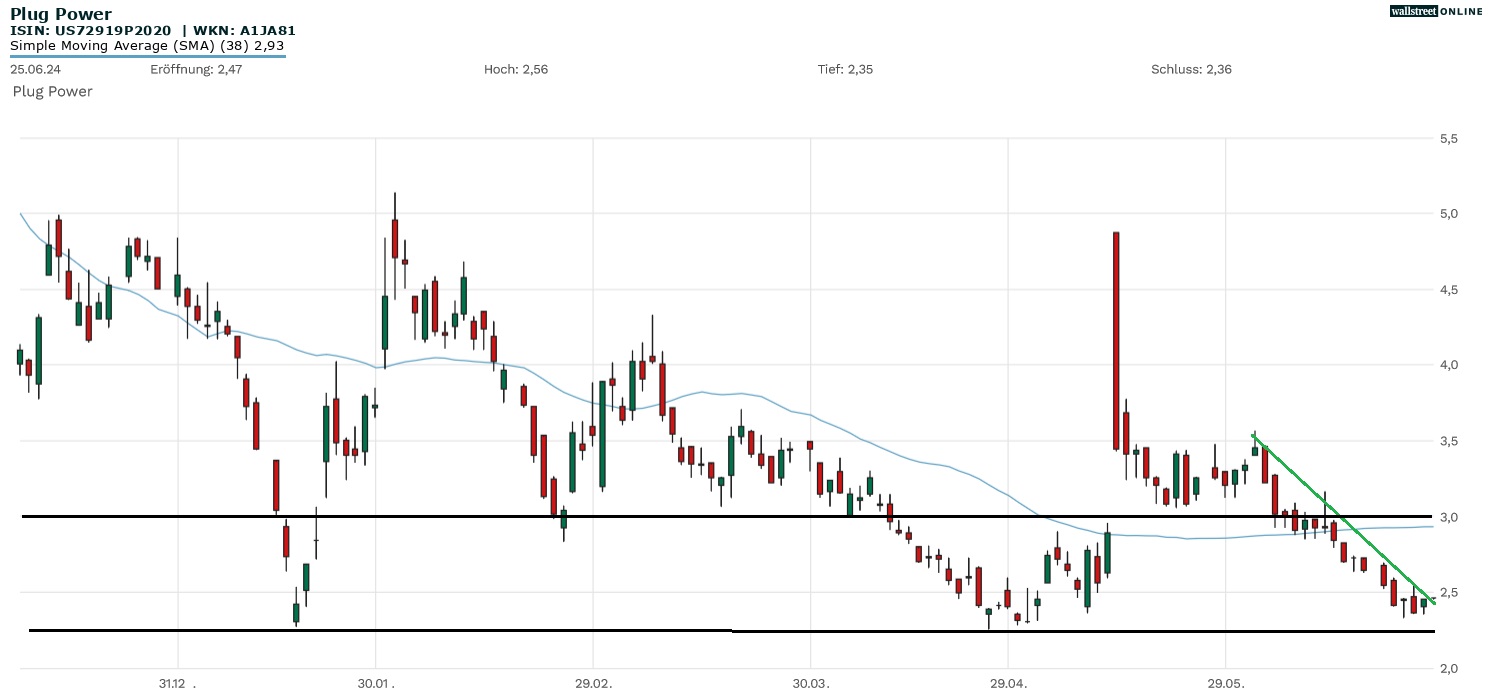This screenshot has height=689, width=1490.
Task: Click the Plug Power series label above chart
Action: click(x=52, y=91)
